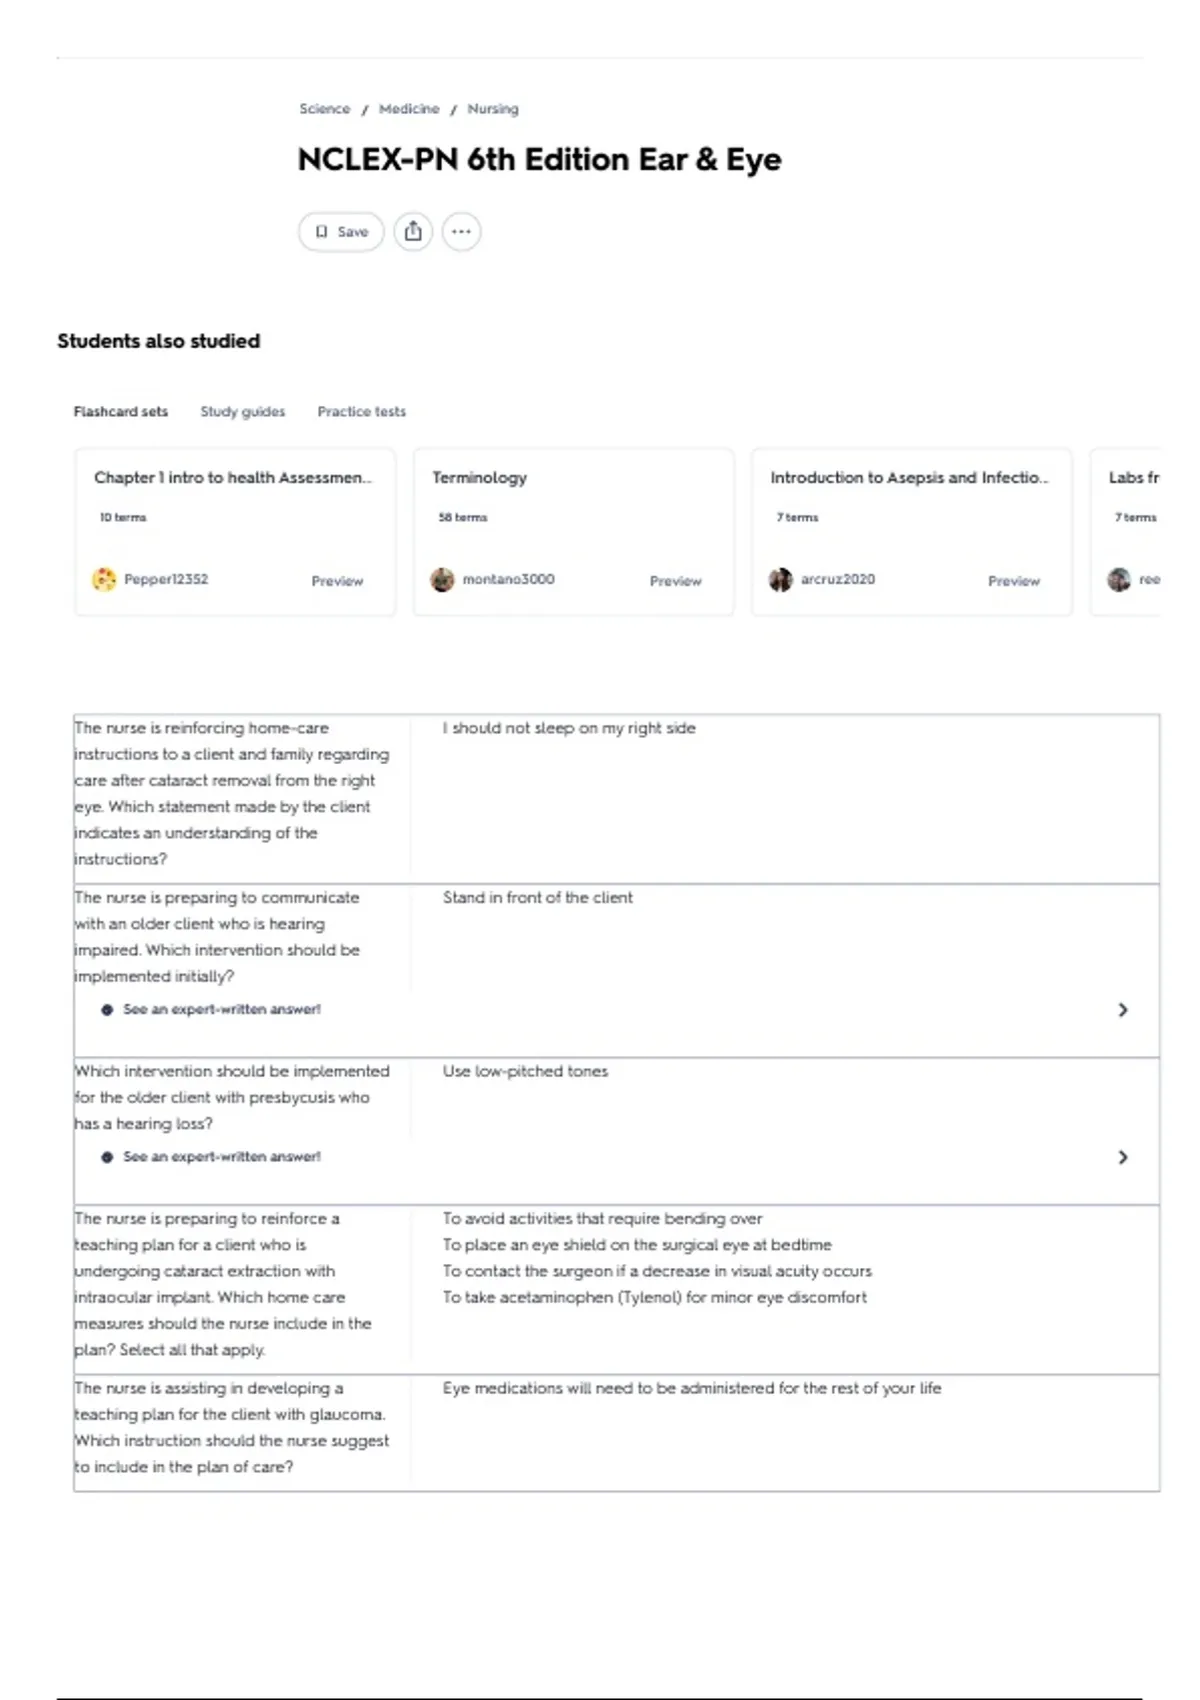The height and width of the screenshot is (1700, 1200).
Task: Expand expert answer for hearing impaired question
Action: pos(1122,1010)
